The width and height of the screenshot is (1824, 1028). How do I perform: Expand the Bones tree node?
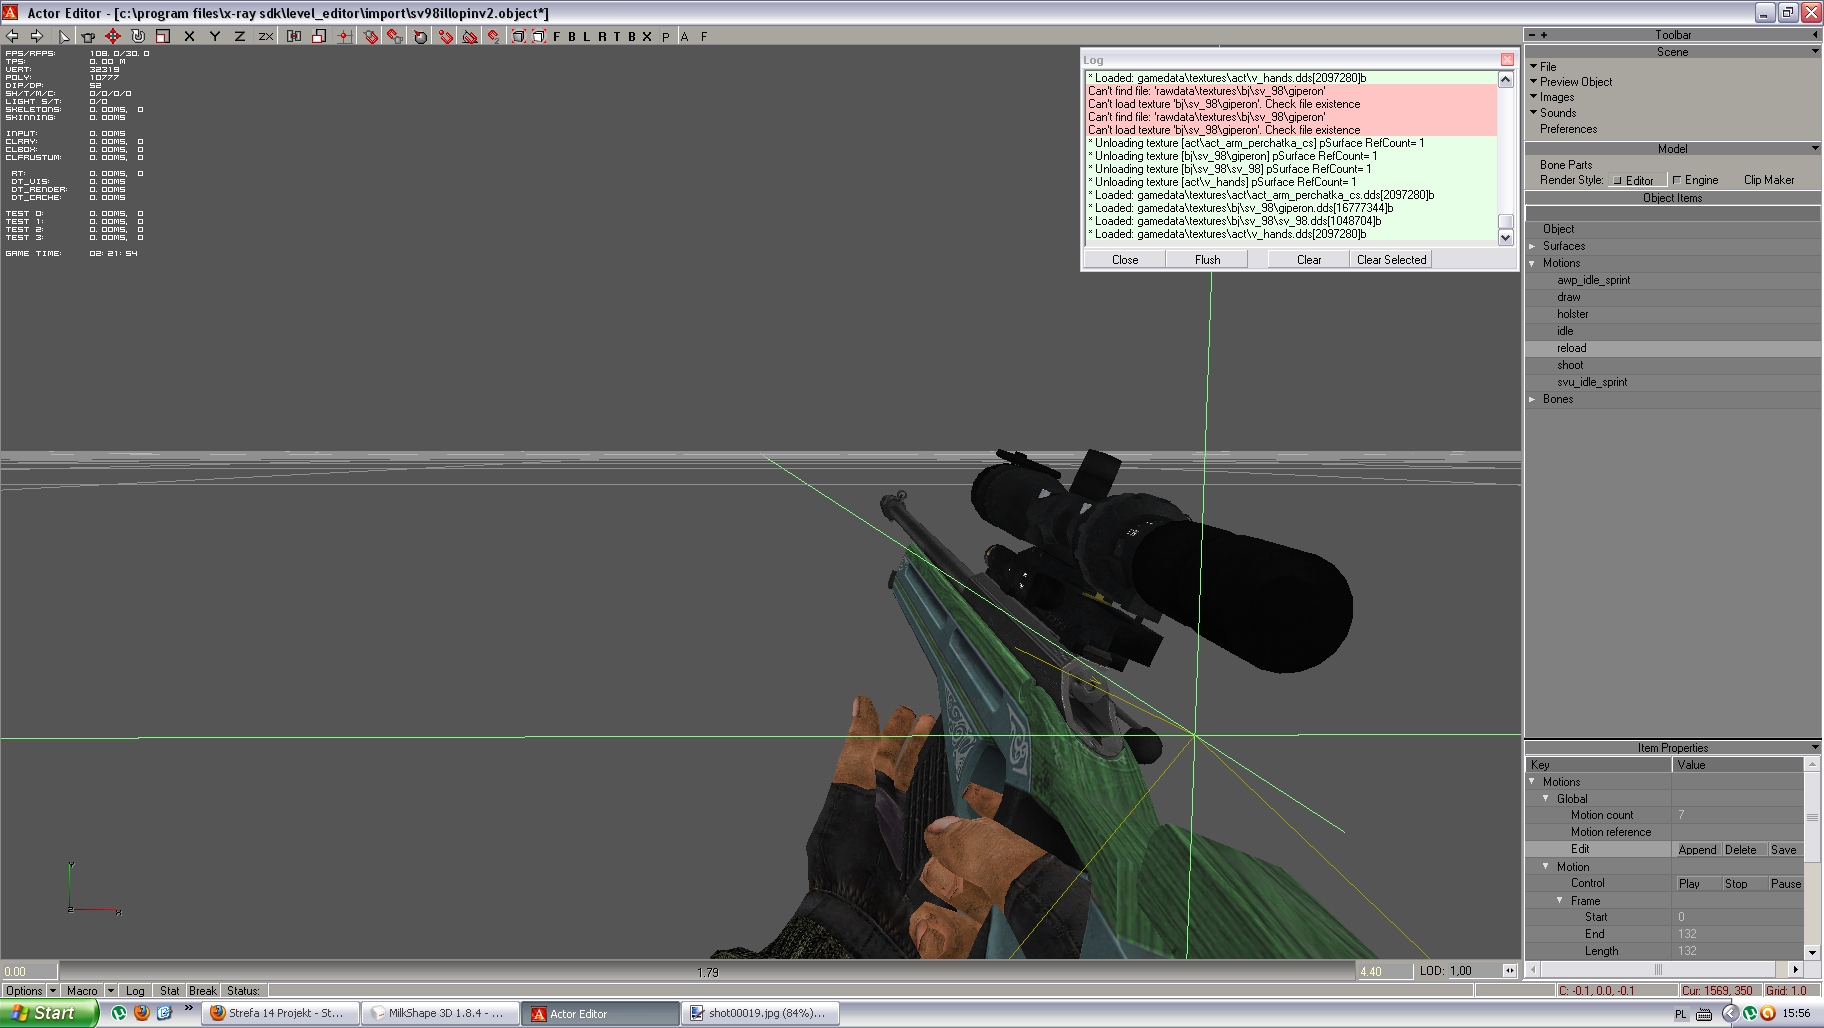(x=1533, y=399)
